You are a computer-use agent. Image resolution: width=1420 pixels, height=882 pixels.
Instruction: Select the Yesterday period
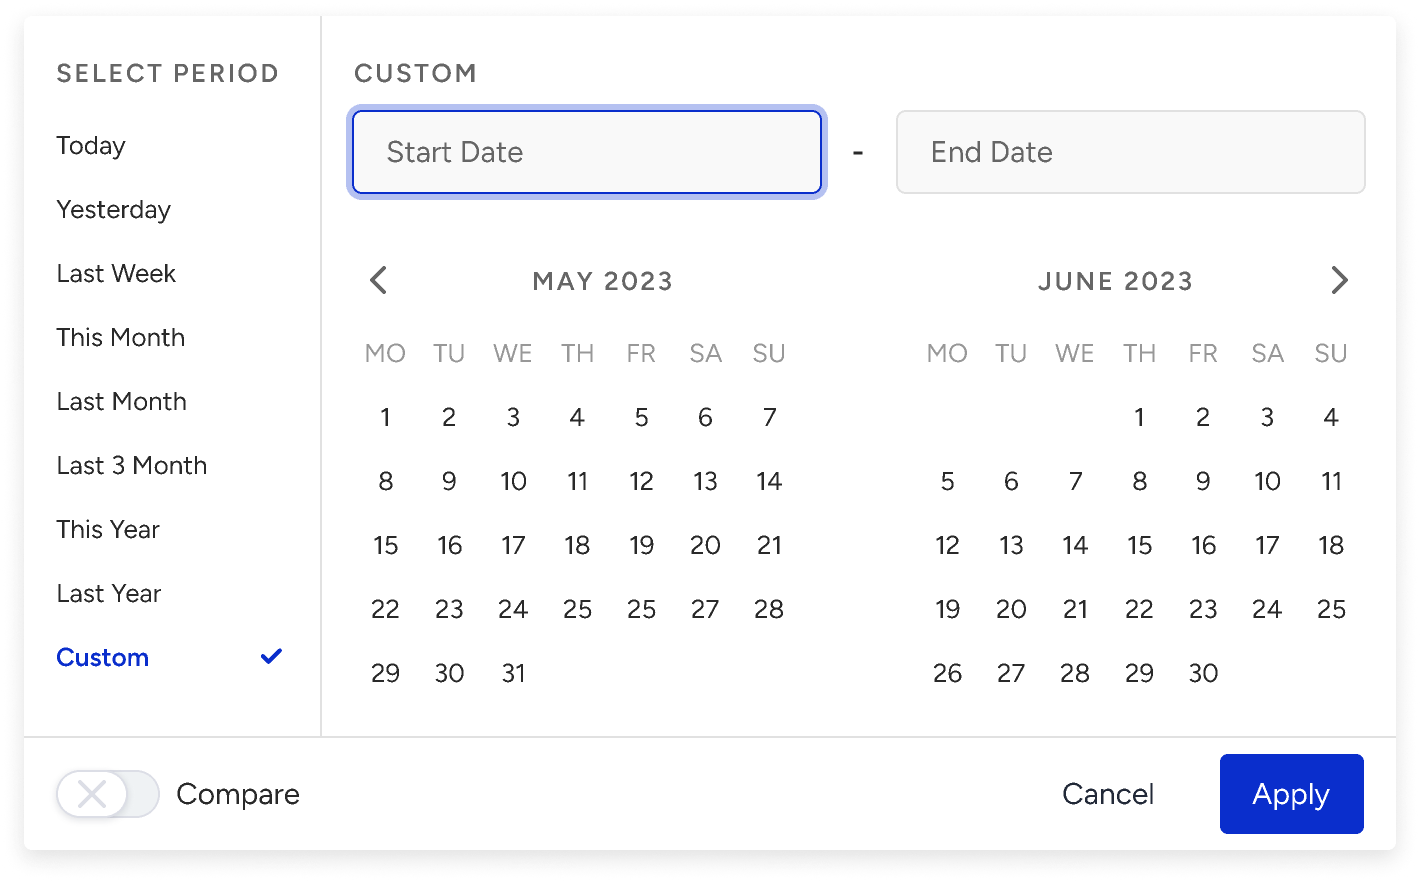pos(113,209)
